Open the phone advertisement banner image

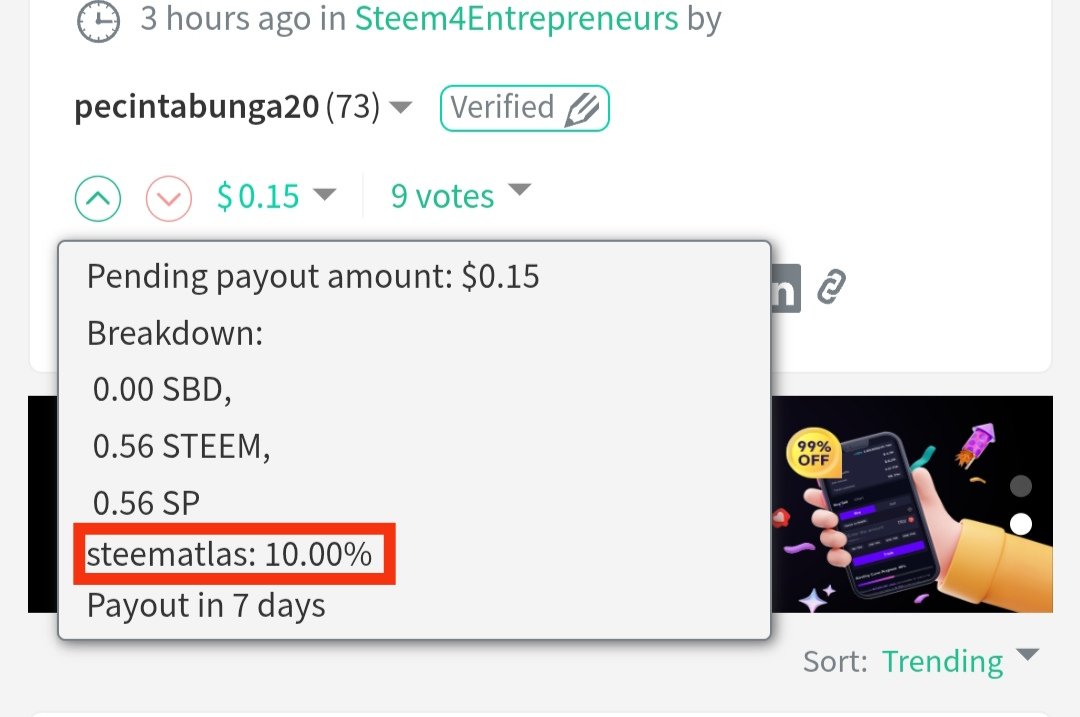click(x=912, y=504)
